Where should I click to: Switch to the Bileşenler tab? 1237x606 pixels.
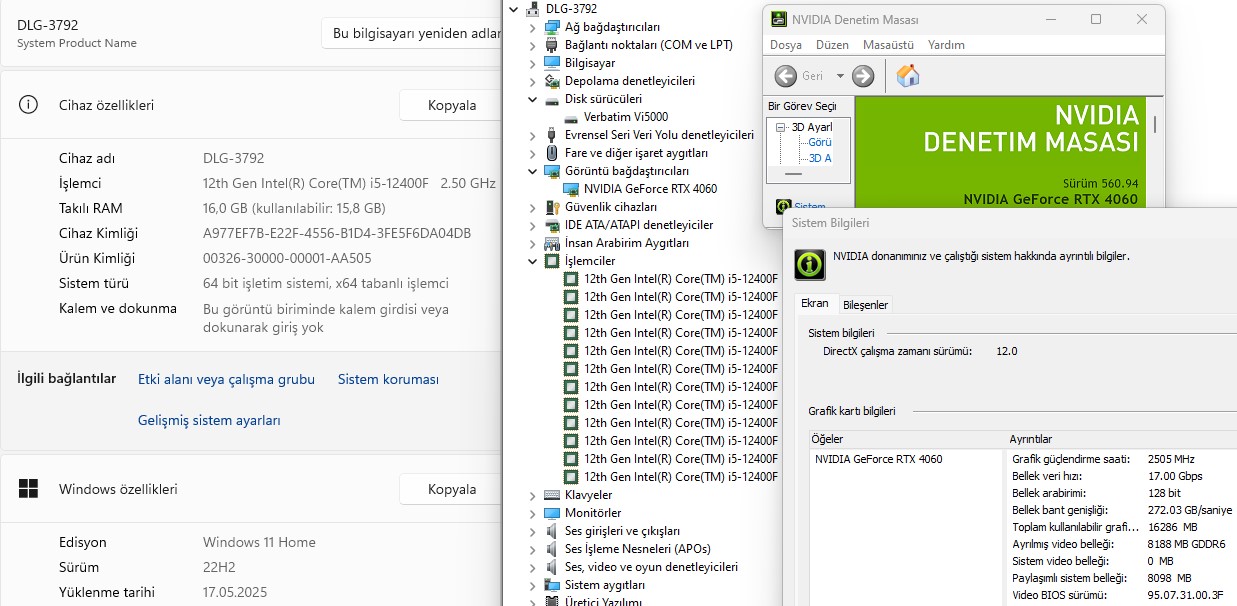(x=865, y=305)
